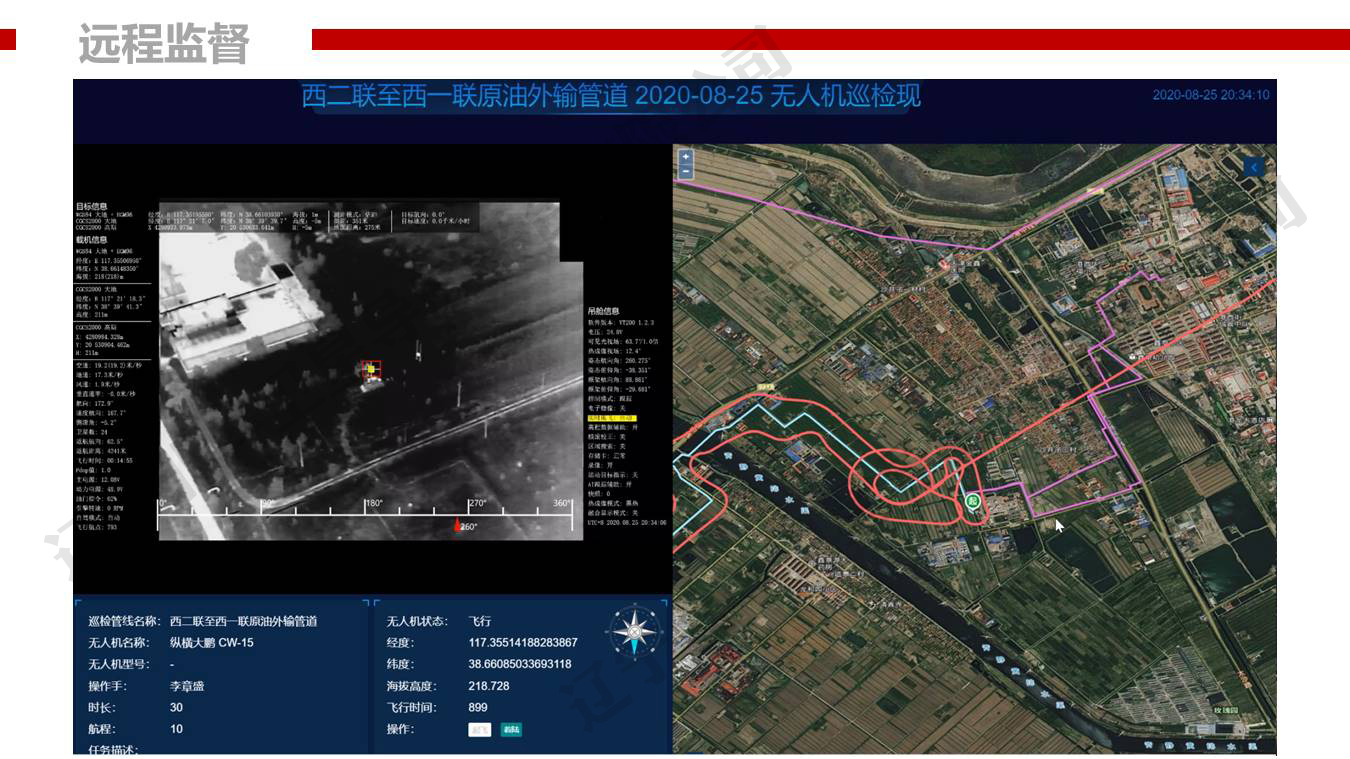Expand the side panel using blue chevron arrow
The image size is (1350, 759).
pos(1254,168)
